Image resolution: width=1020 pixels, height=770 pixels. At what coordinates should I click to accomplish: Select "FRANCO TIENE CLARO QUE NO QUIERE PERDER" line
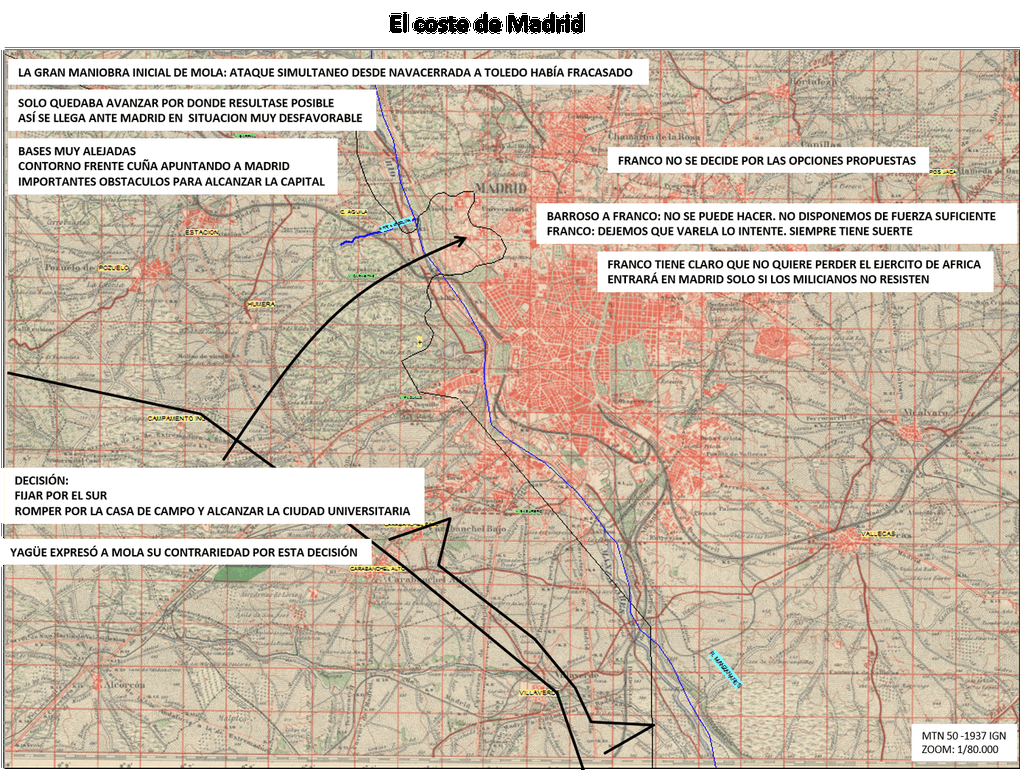coord(794,264)
